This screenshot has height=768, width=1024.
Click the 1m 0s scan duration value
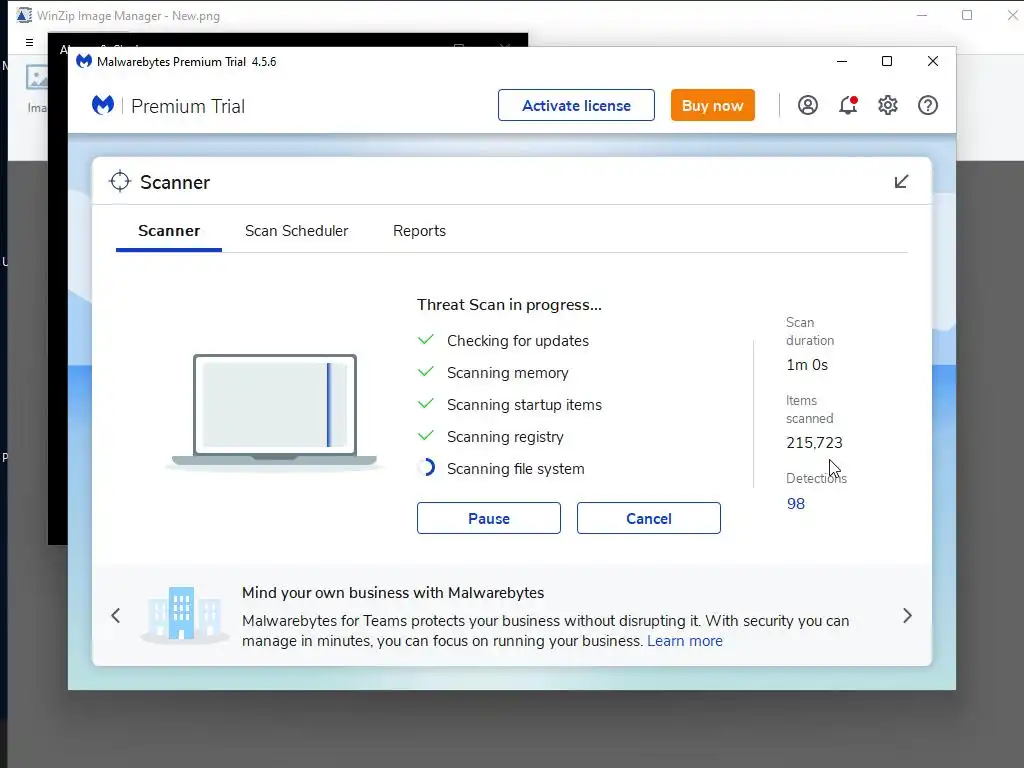coord(807,365)
